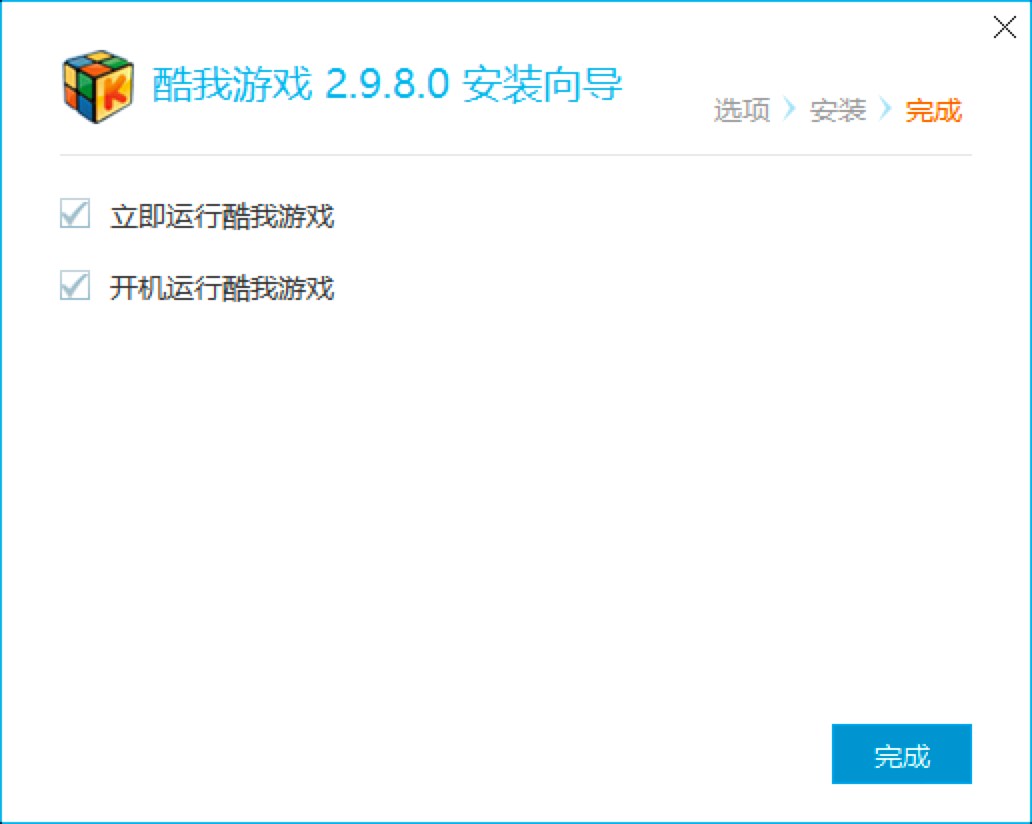The image size is (1032, 824).
Task: Click the label text 开机运行酷我游戏
Action: pos(222,288)
